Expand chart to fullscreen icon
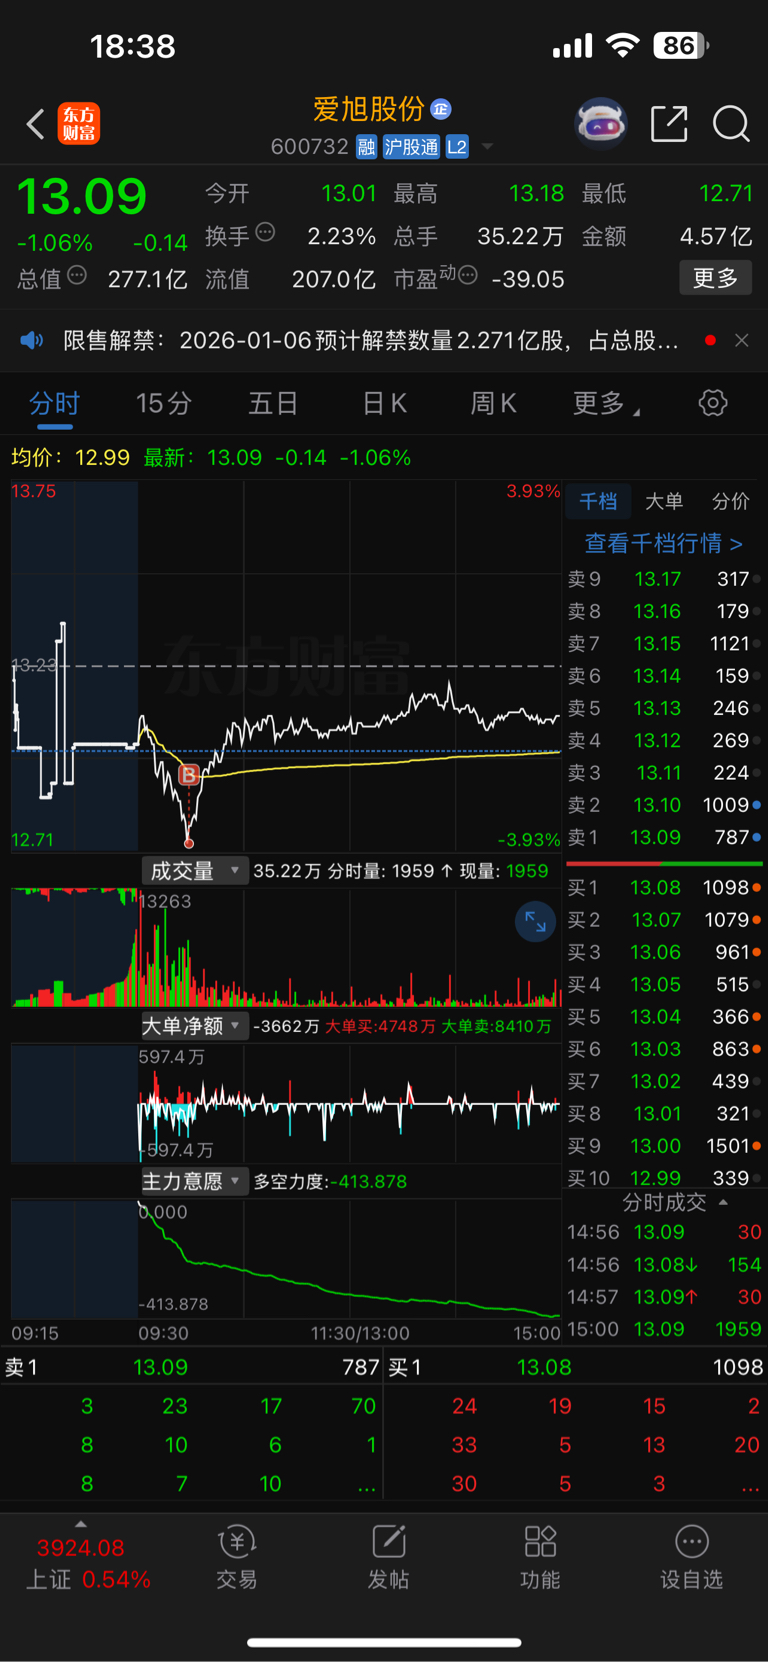The height and width of the screenshot is (1662, 768). pyautogui.click(x=535, y=922)
